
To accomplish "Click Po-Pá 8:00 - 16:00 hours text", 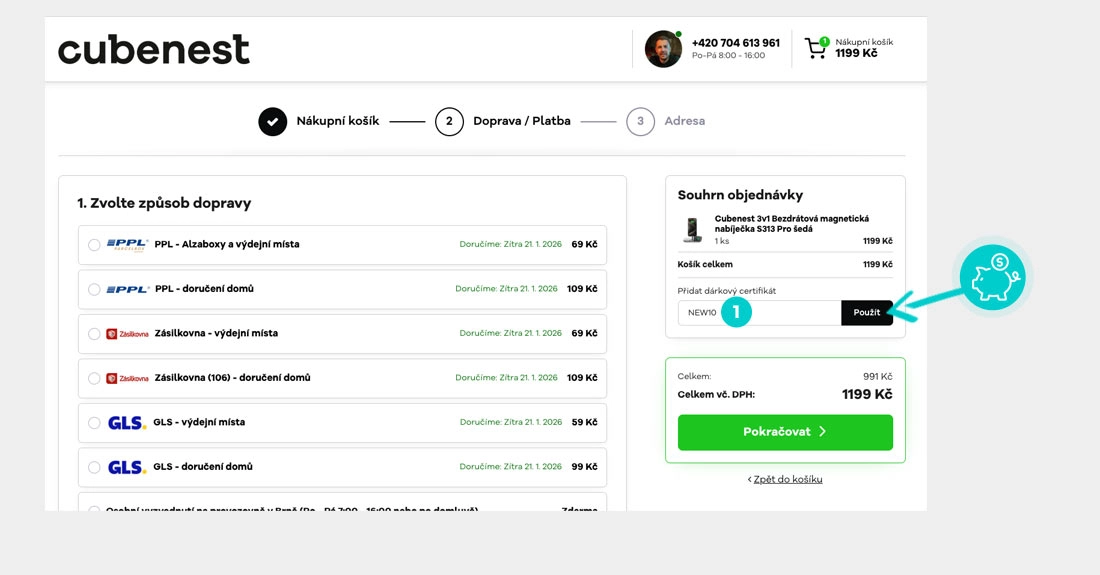I will click(728, 55).
